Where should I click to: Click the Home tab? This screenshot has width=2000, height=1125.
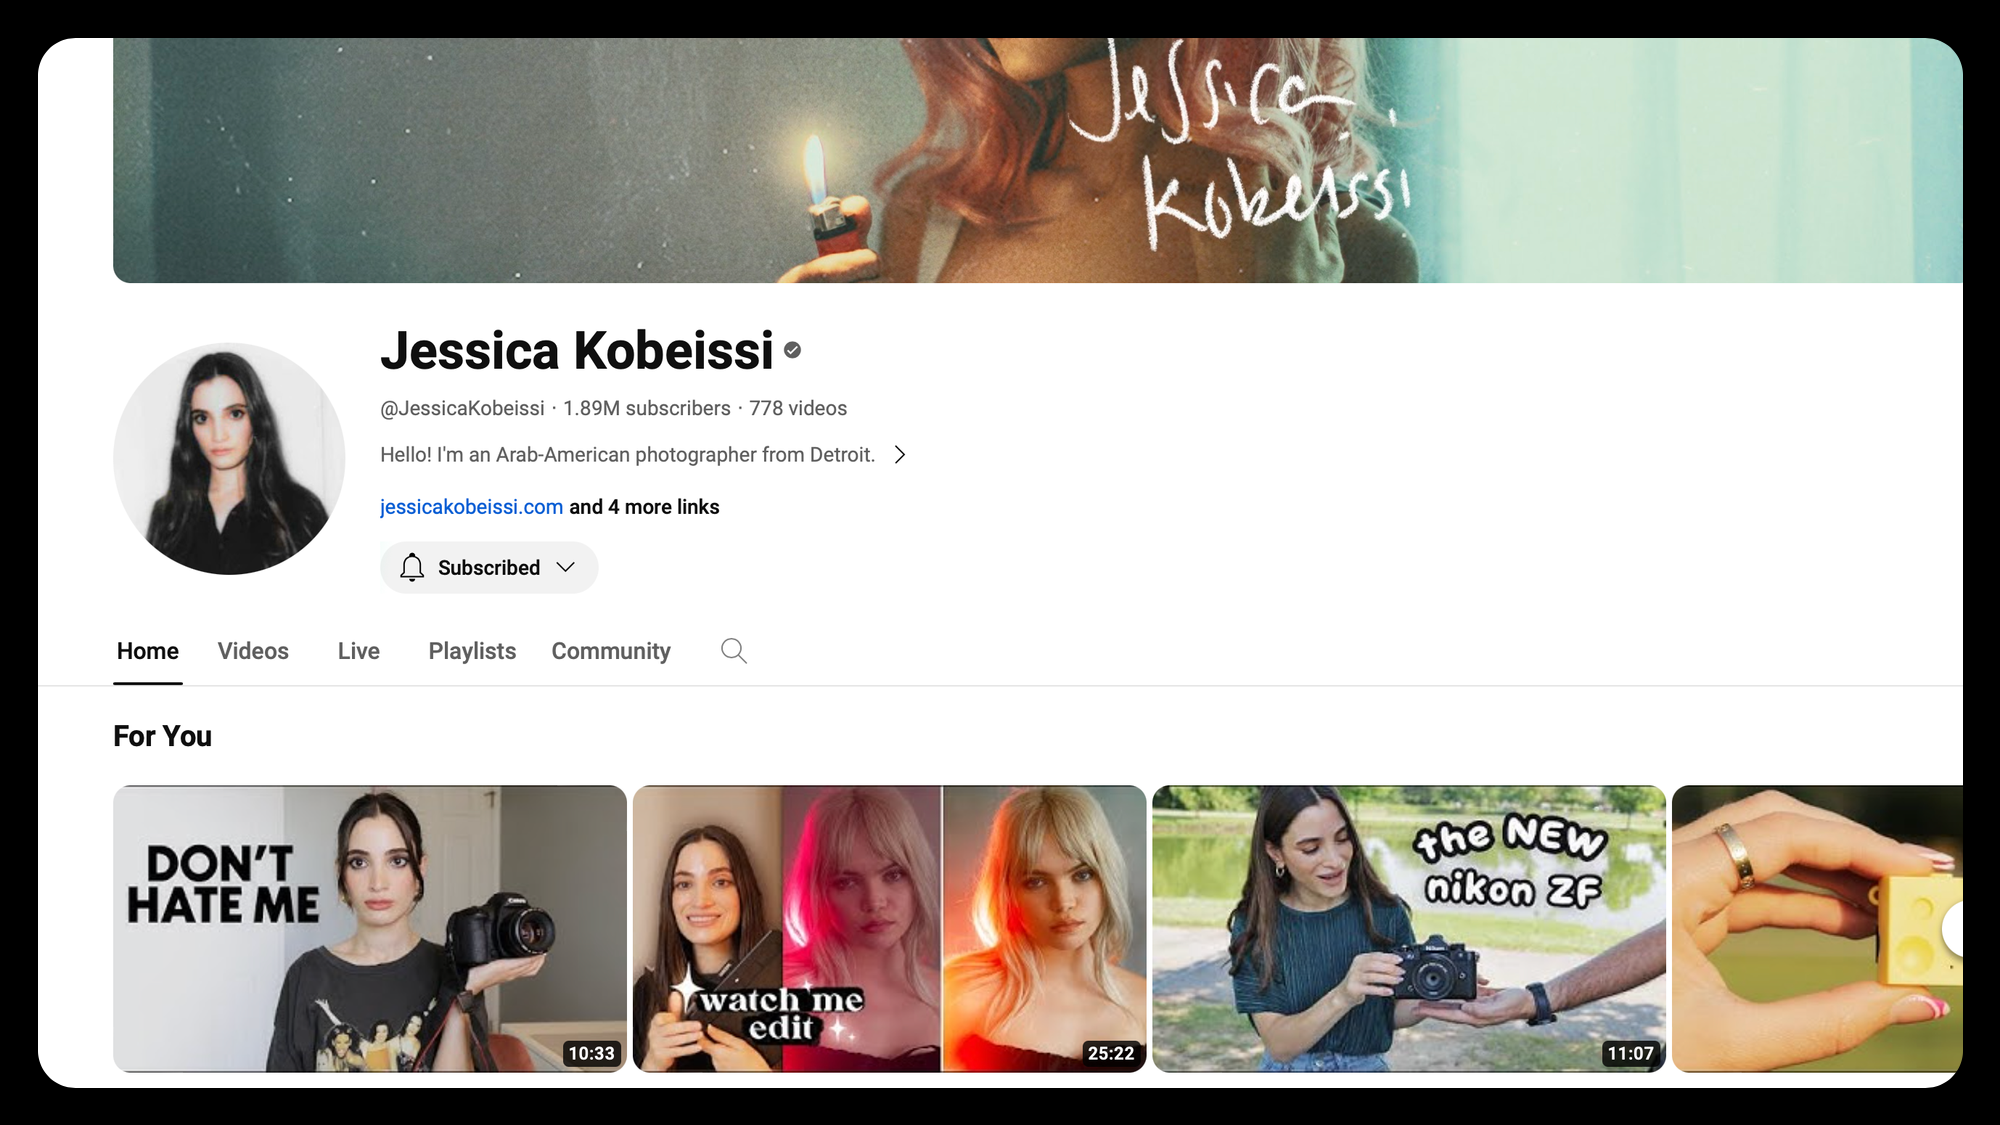[x=148, y=651]
